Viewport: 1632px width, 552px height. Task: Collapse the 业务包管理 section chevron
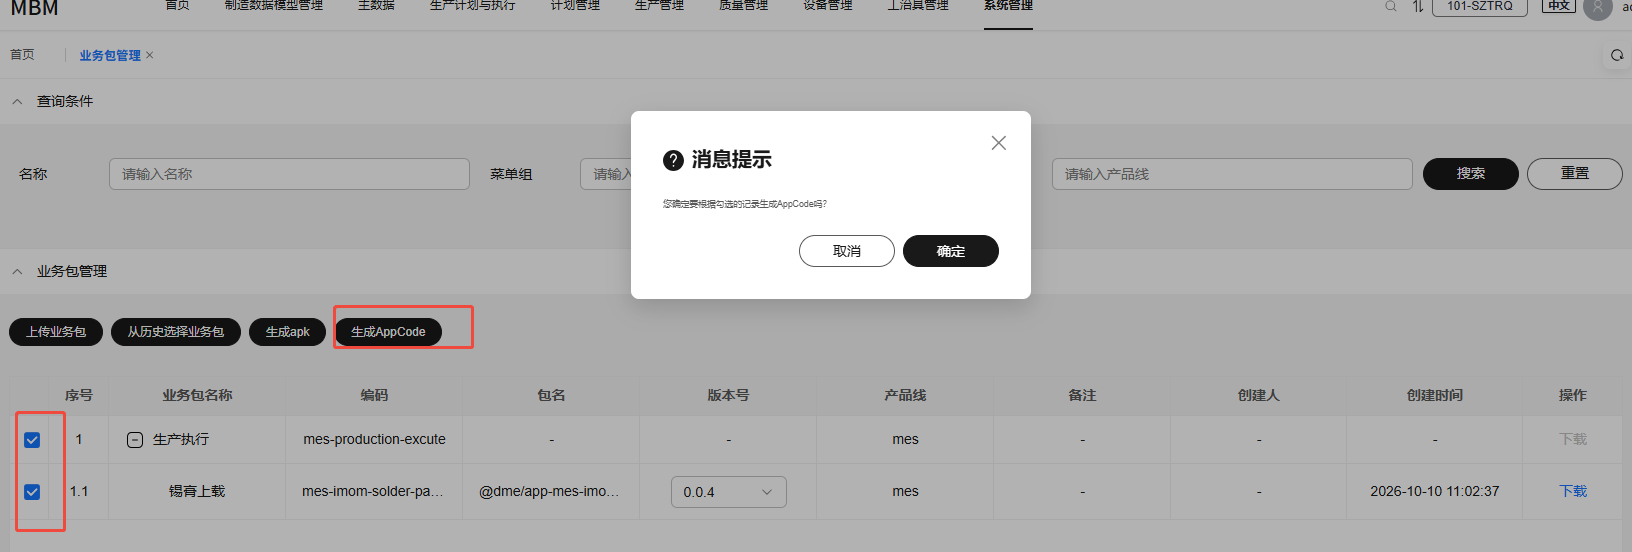click(17, 271)
